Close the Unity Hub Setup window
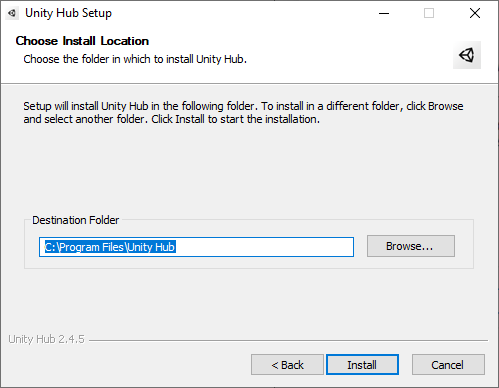The image size is (499, 388). tap(475, 13)
